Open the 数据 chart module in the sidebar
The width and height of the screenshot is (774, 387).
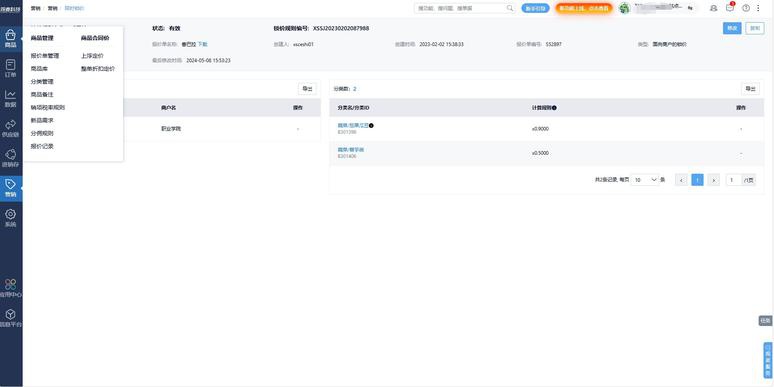10,98
